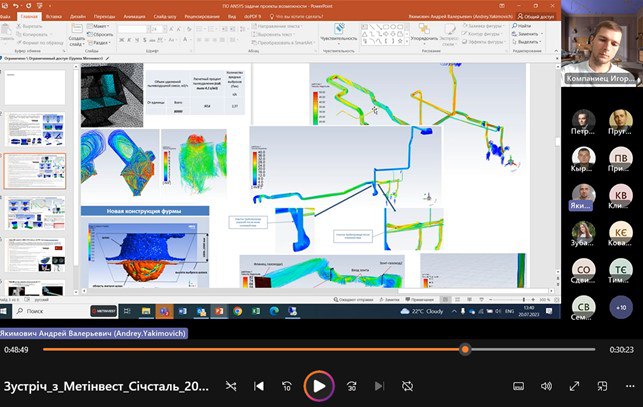Skip back 10 seconds

pyautogui.click(x=288, y=386)
